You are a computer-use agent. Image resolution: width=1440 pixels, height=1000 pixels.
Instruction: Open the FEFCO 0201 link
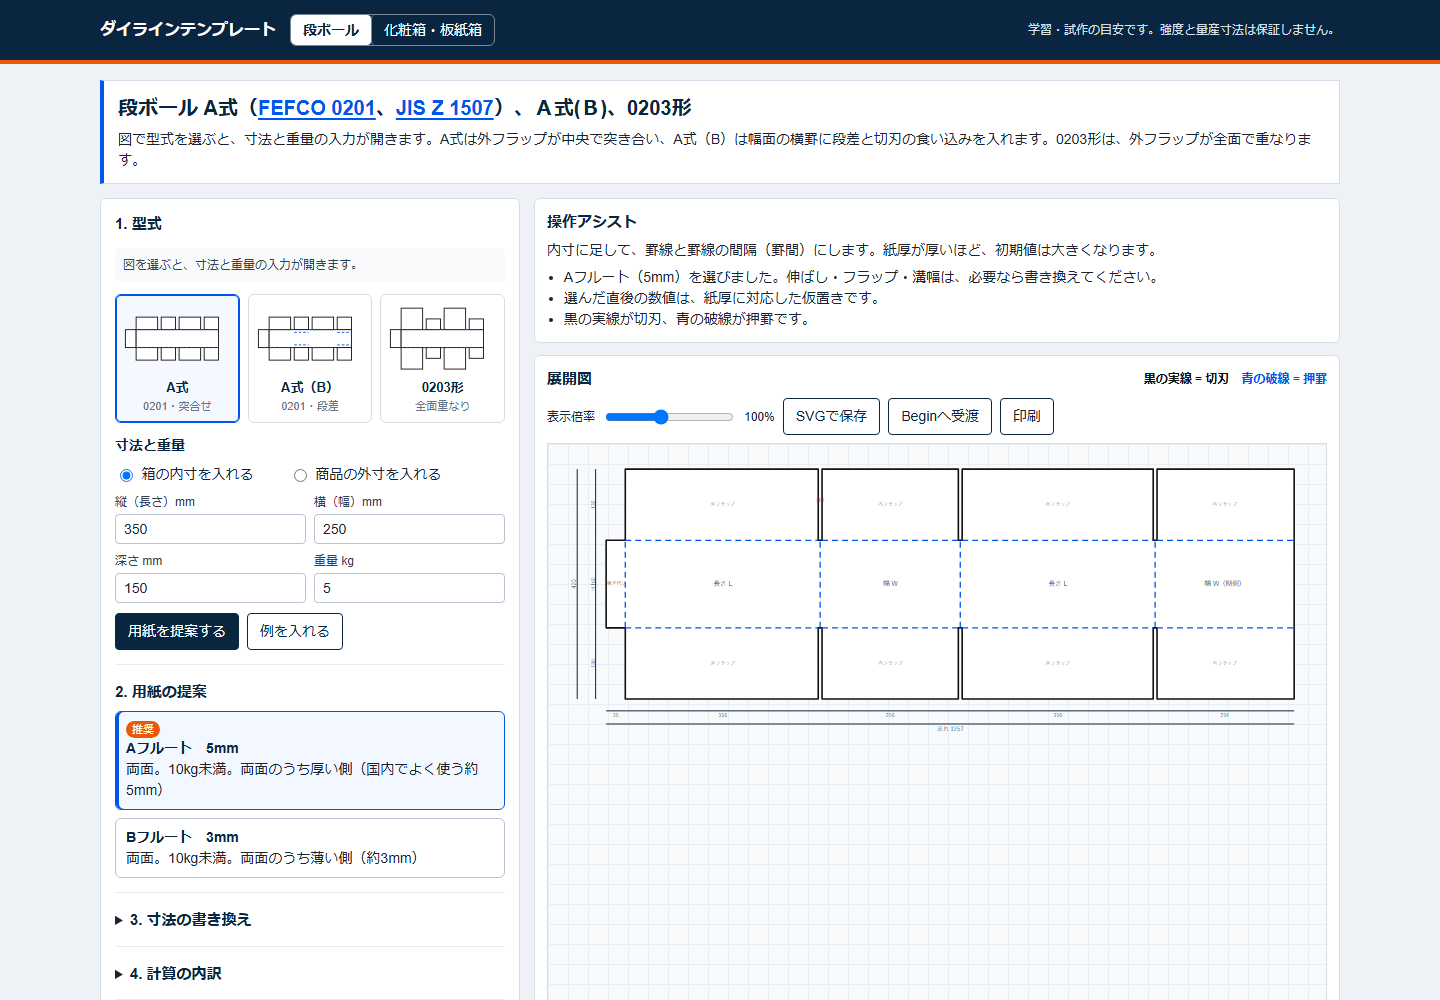[317, 108]
